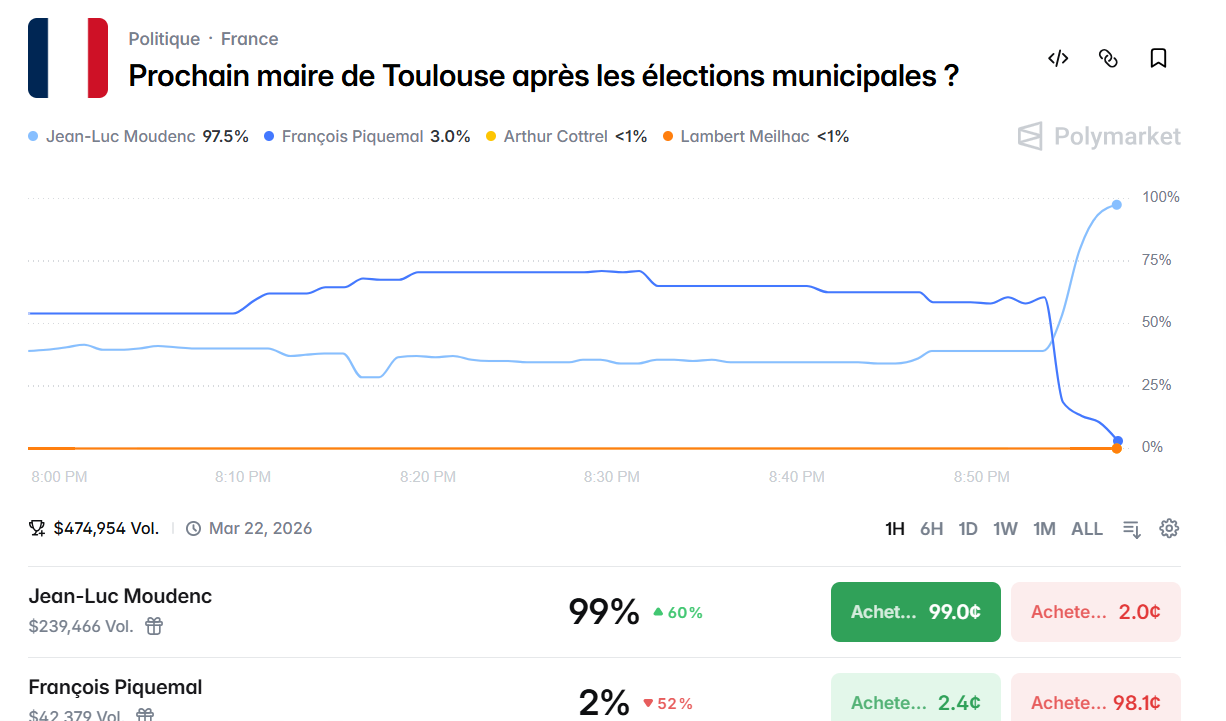Switch the chart to the ALL range

pos(1087,528)
